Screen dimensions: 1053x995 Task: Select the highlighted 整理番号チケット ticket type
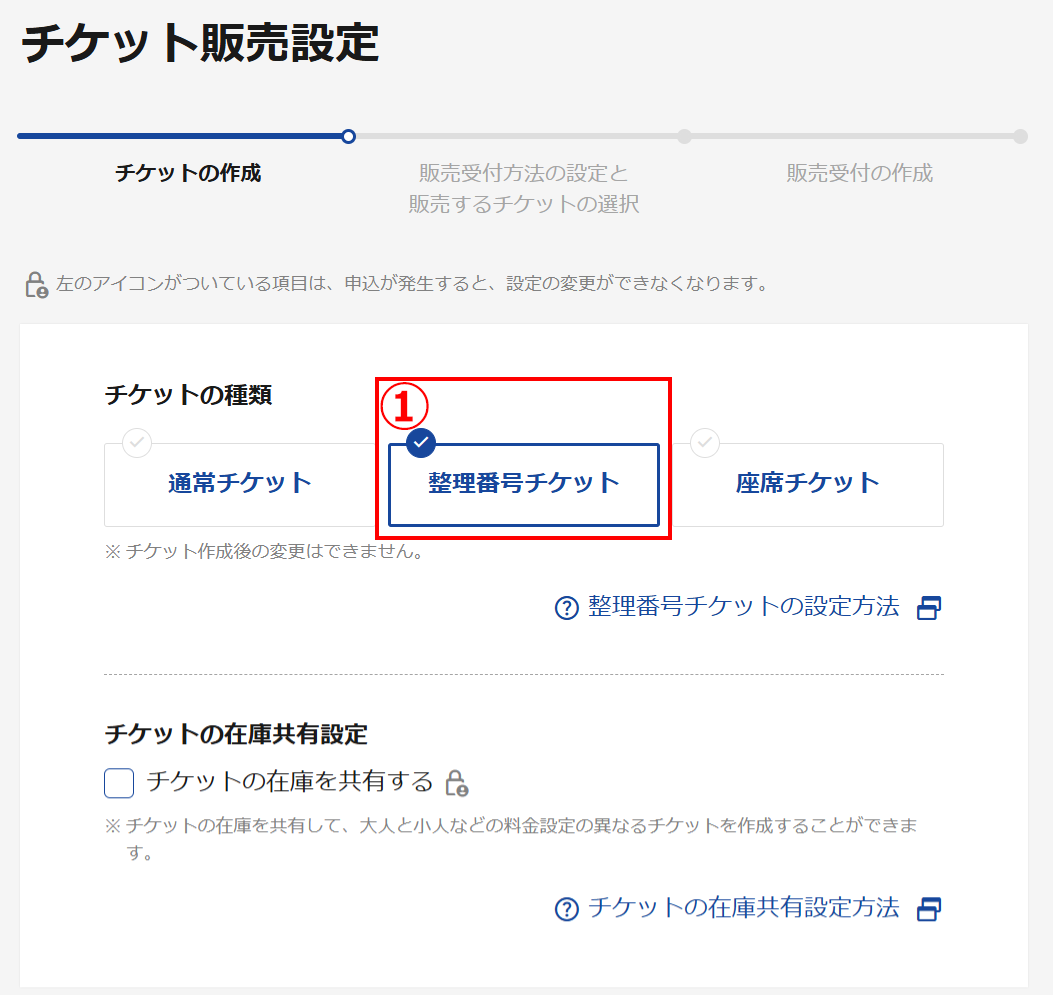point(523,484)
